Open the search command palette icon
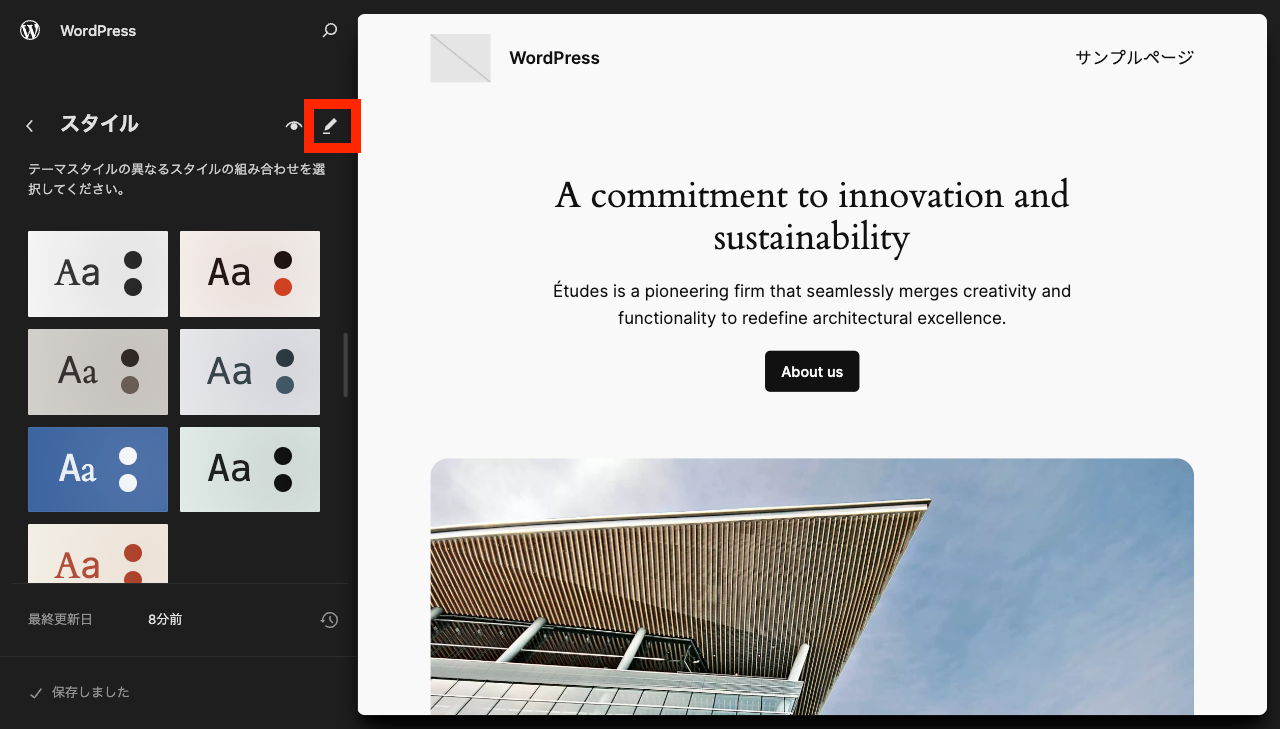 coord(330,31)
